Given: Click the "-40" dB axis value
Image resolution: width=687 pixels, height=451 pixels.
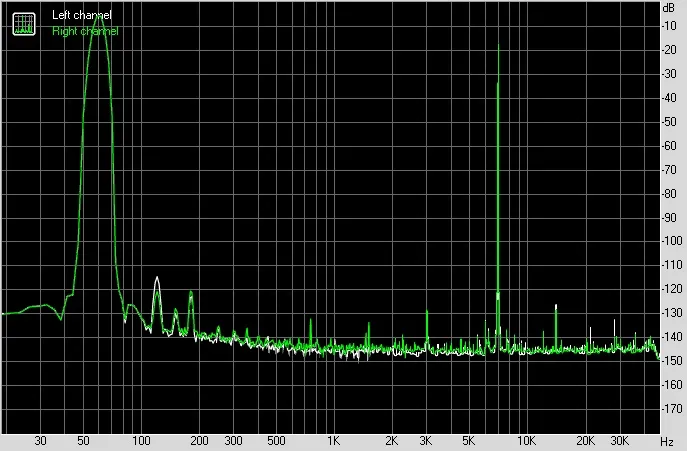Looking at the screenshot, I should click(x=669, y=98).
